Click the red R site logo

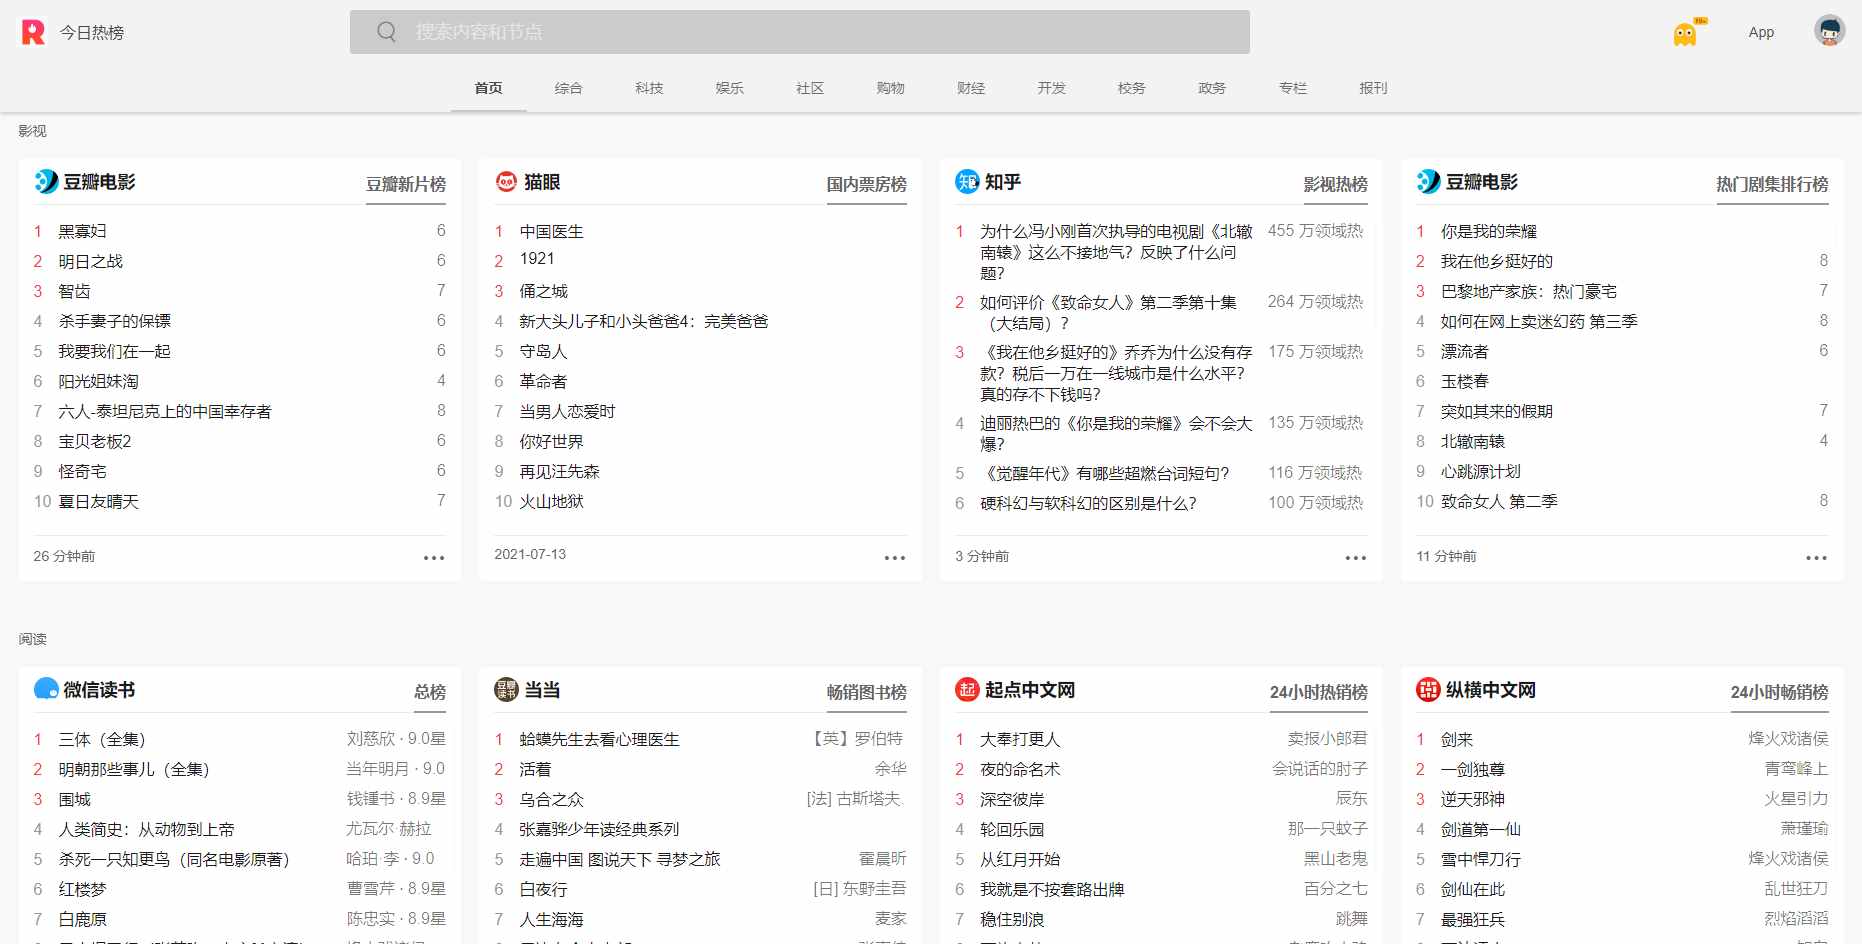[x=33, y=32]
